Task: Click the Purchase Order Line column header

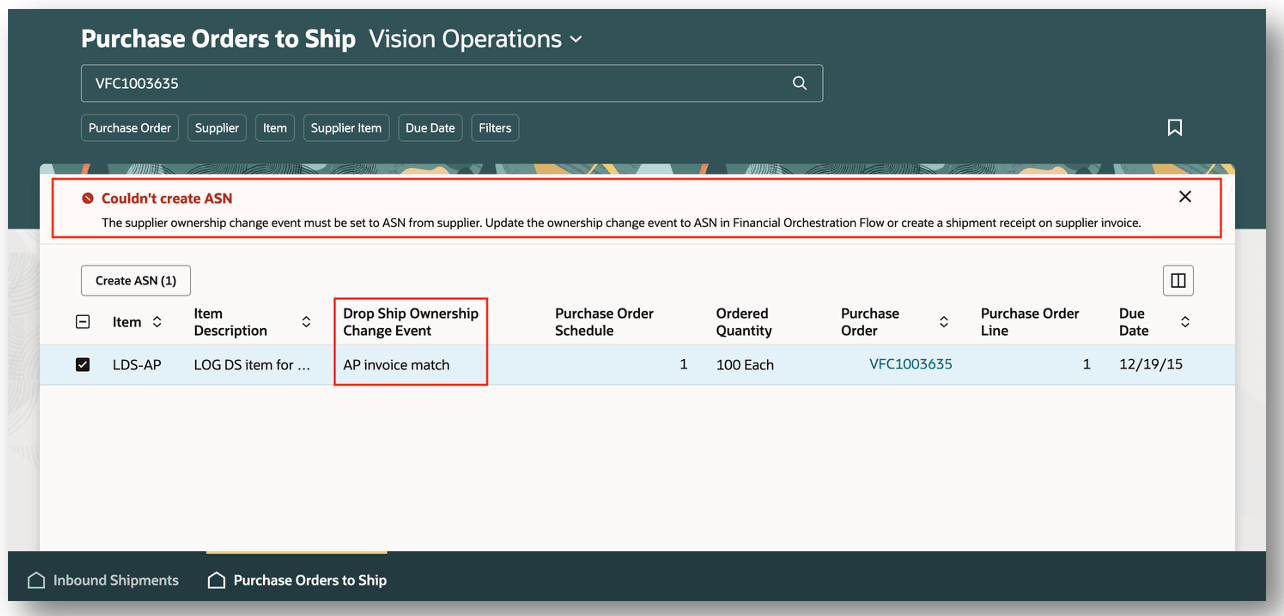Action: point(1030,322)
